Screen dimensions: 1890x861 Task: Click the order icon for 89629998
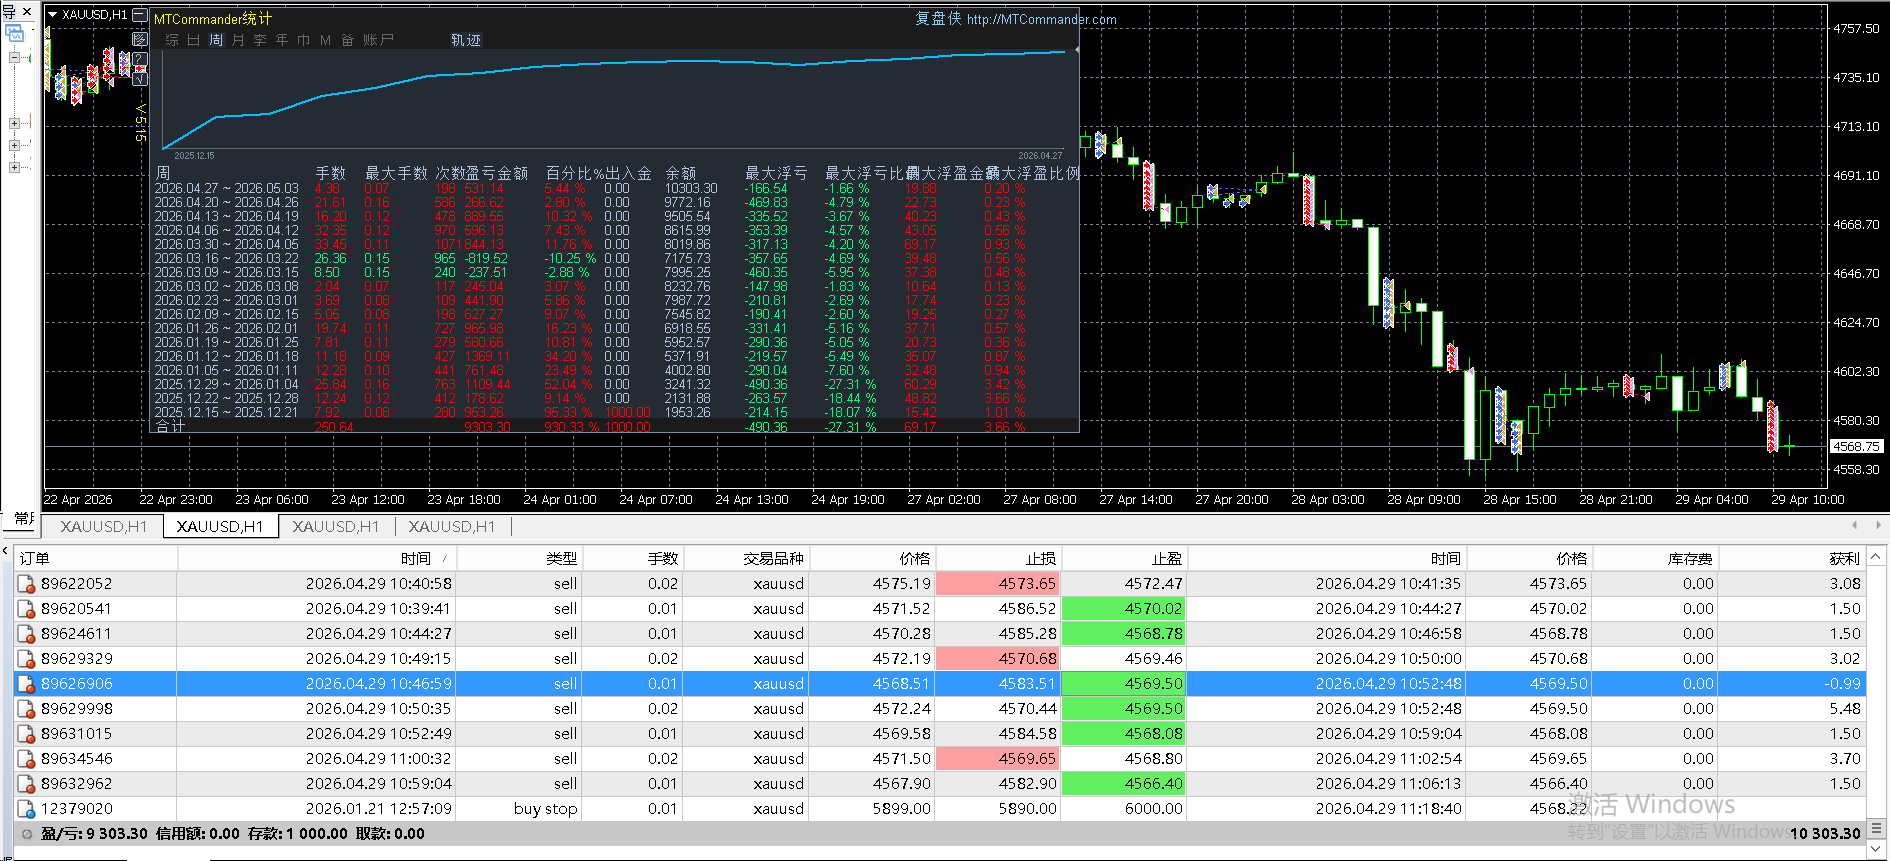pyautogui.click(x=28, y=709)
